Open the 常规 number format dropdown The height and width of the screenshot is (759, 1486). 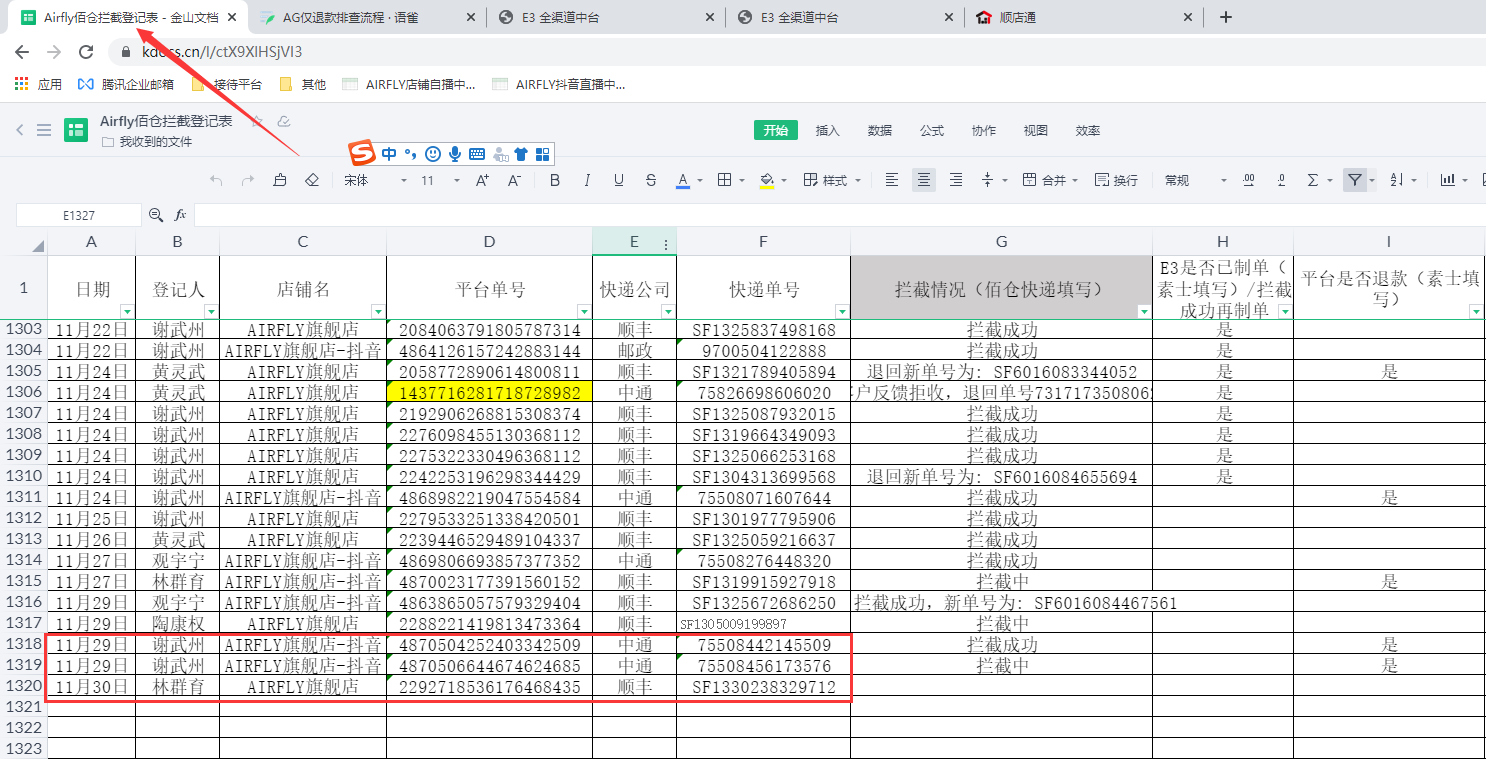1195,180
